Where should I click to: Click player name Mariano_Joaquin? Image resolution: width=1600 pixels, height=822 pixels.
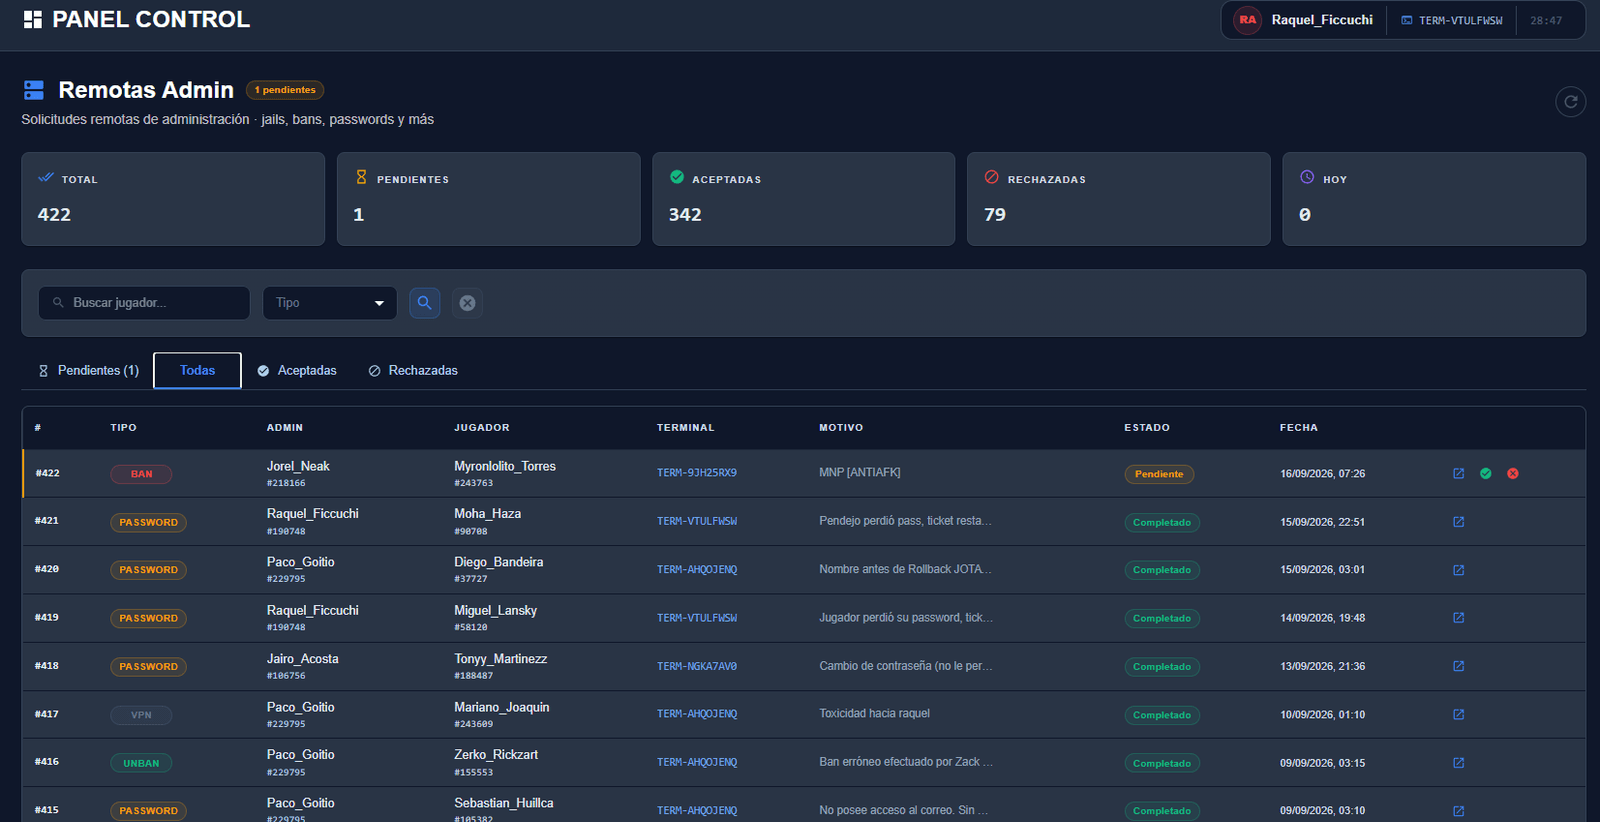[x=502, y=707]
